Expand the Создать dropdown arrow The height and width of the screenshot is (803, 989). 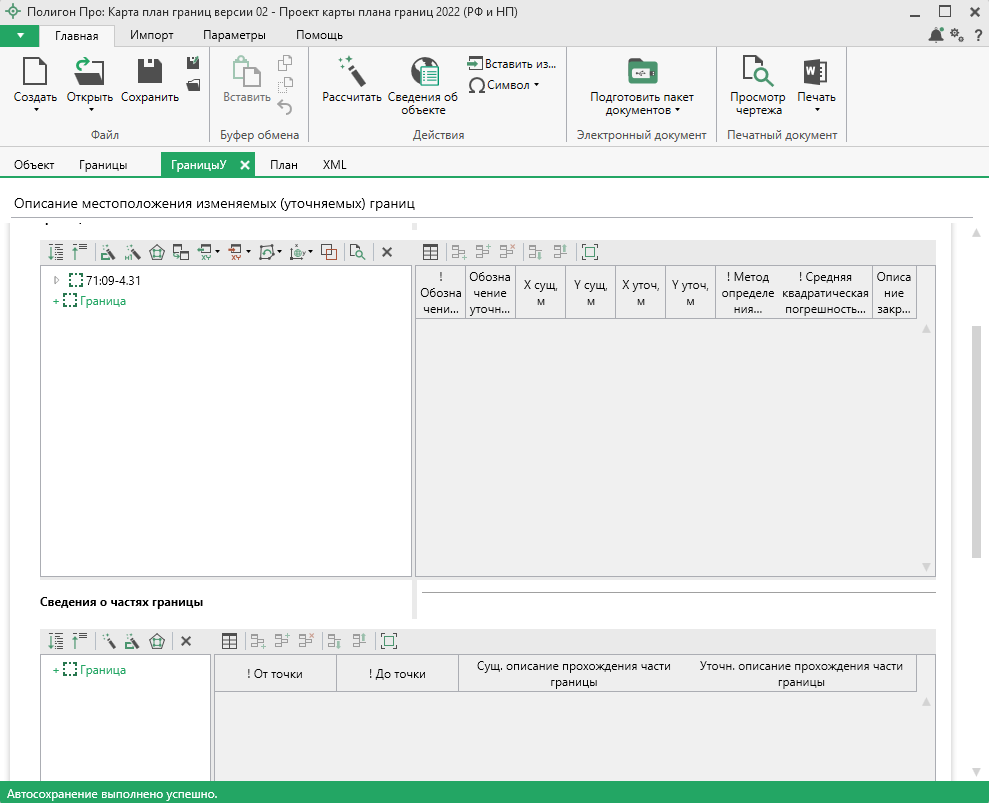click(36, 110)
